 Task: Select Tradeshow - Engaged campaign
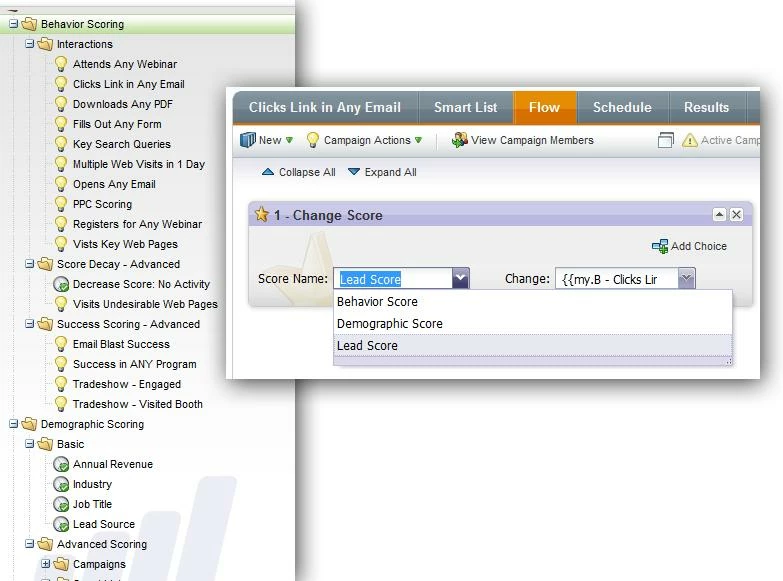127,384
